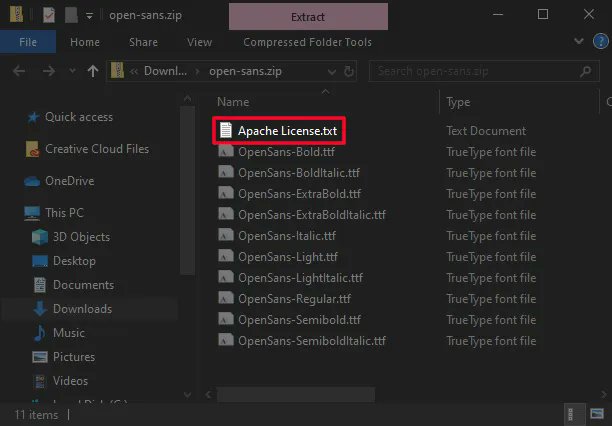Click the OpenSans-Light.ttf font file icon
Viewport: 612px width, 426px height.
226,255
